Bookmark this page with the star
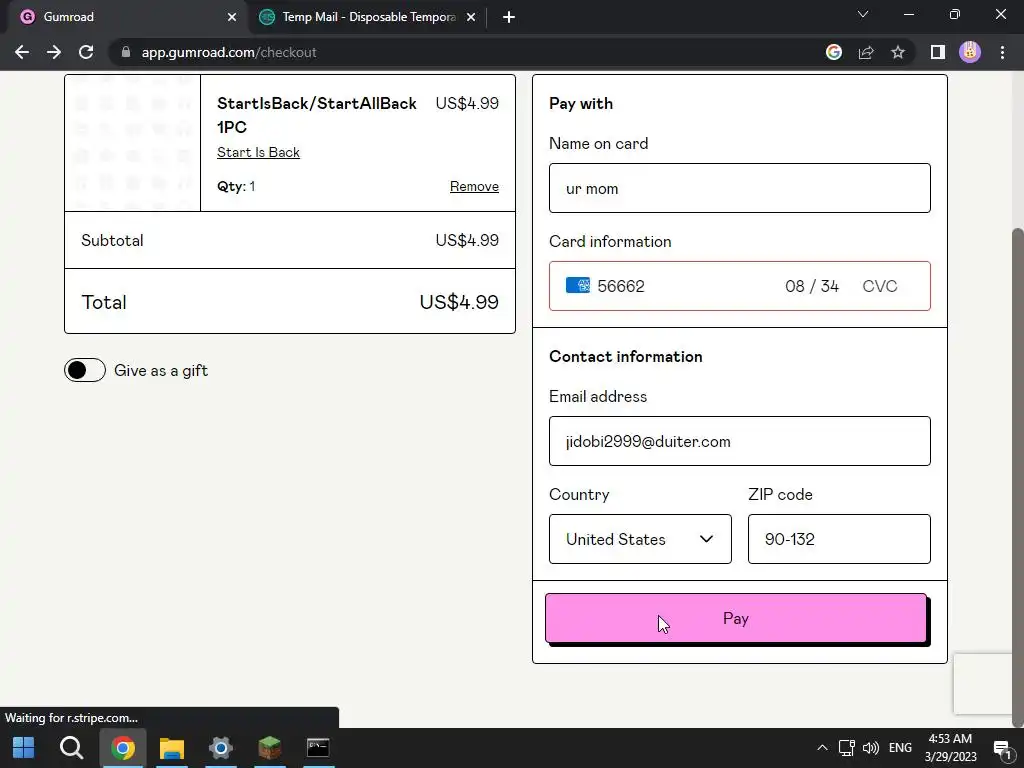 tap(898, 52)
